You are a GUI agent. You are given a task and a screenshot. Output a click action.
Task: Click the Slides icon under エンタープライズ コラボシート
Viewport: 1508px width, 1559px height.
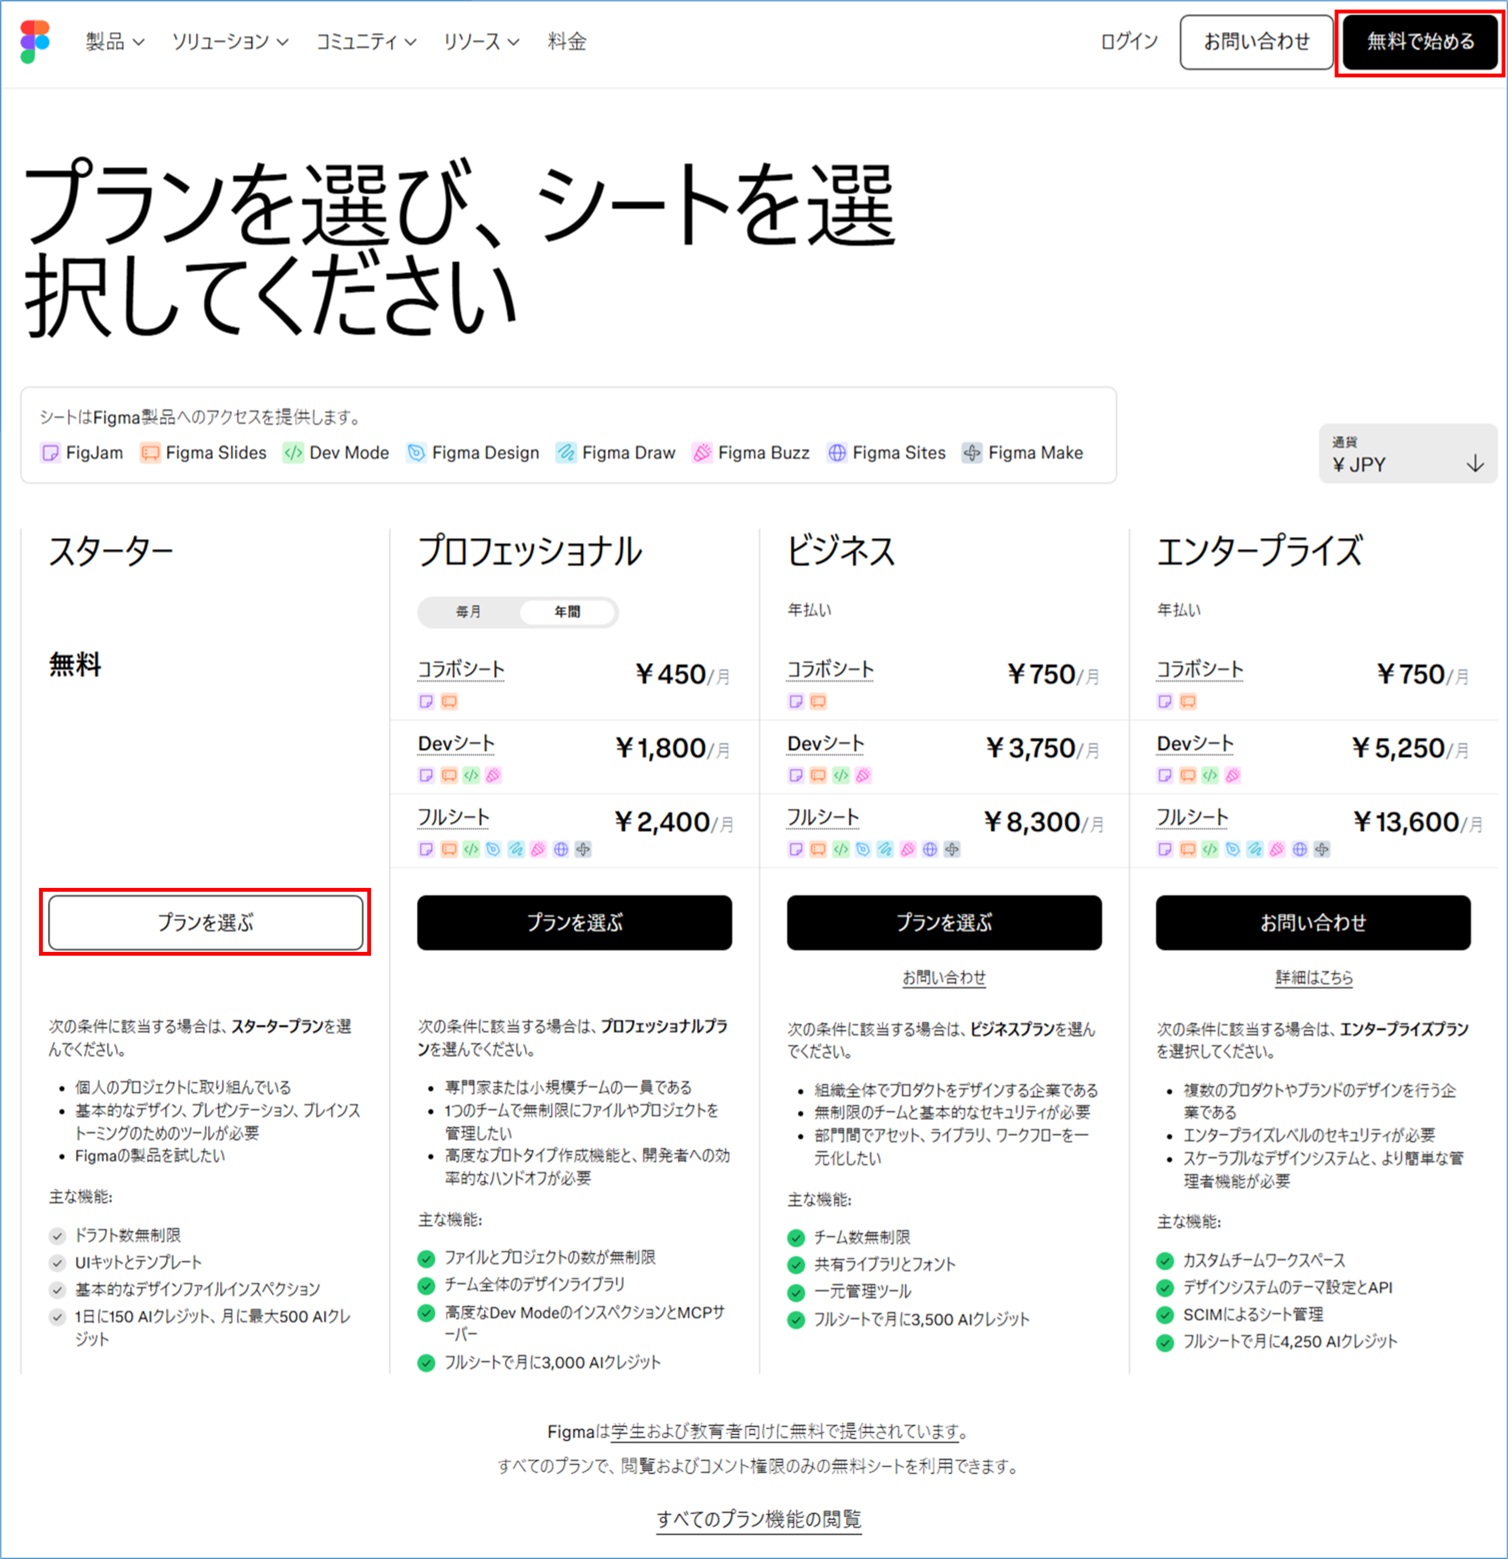(x=1188, y=702)
